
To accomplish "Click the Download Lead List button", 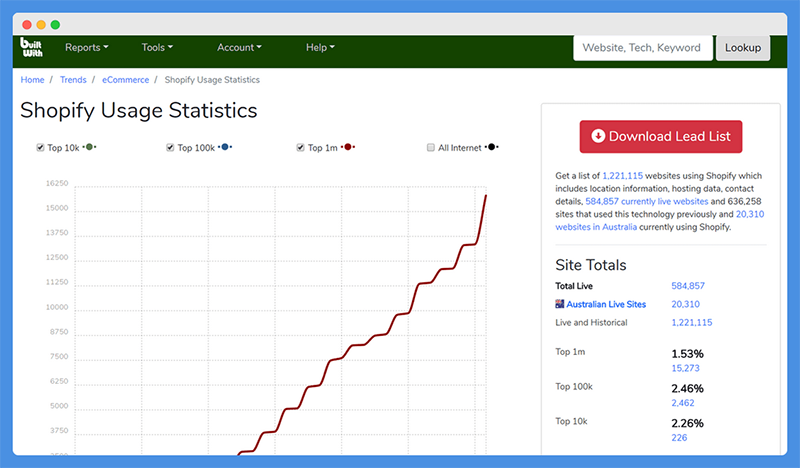I will pos(661,136).
